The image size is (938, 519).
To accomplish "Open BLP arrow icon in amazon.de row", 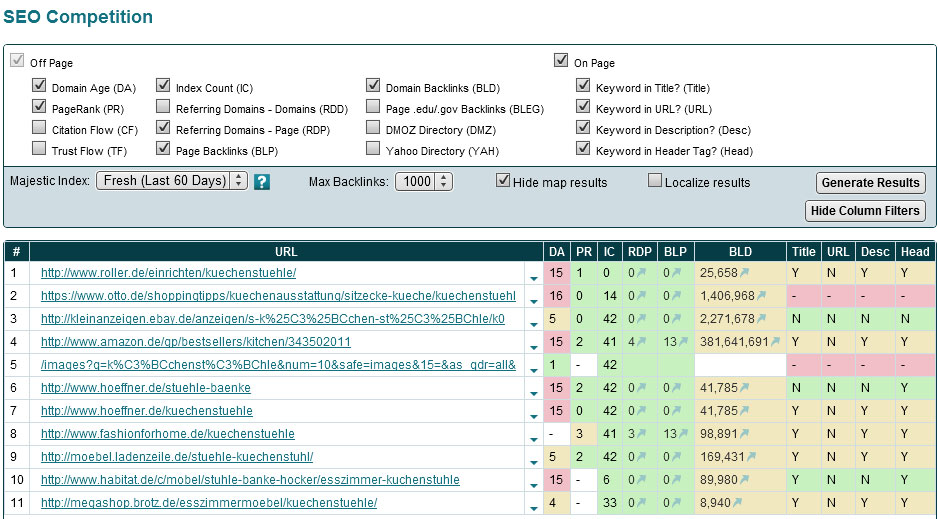I will point(683,342).
